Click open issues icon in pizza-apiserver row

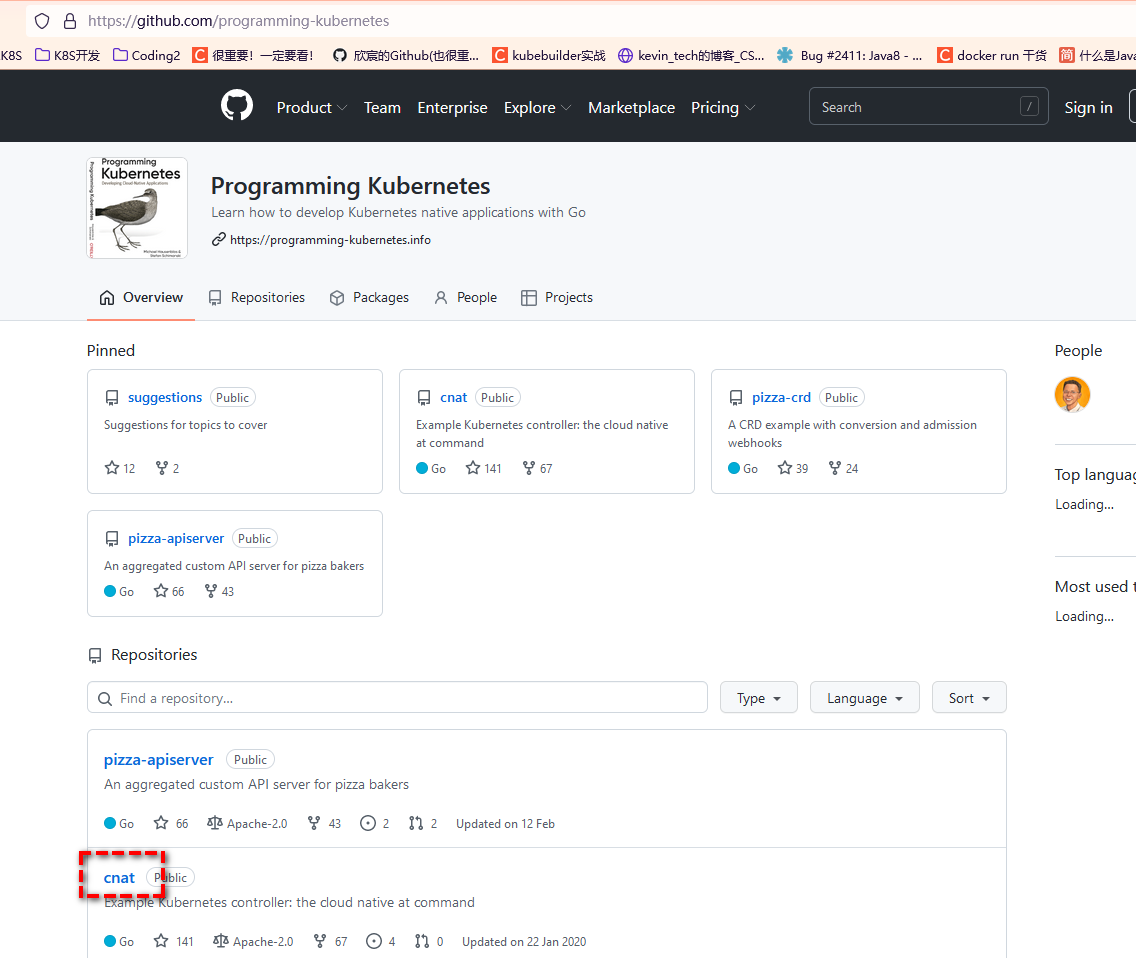point(368,823)
